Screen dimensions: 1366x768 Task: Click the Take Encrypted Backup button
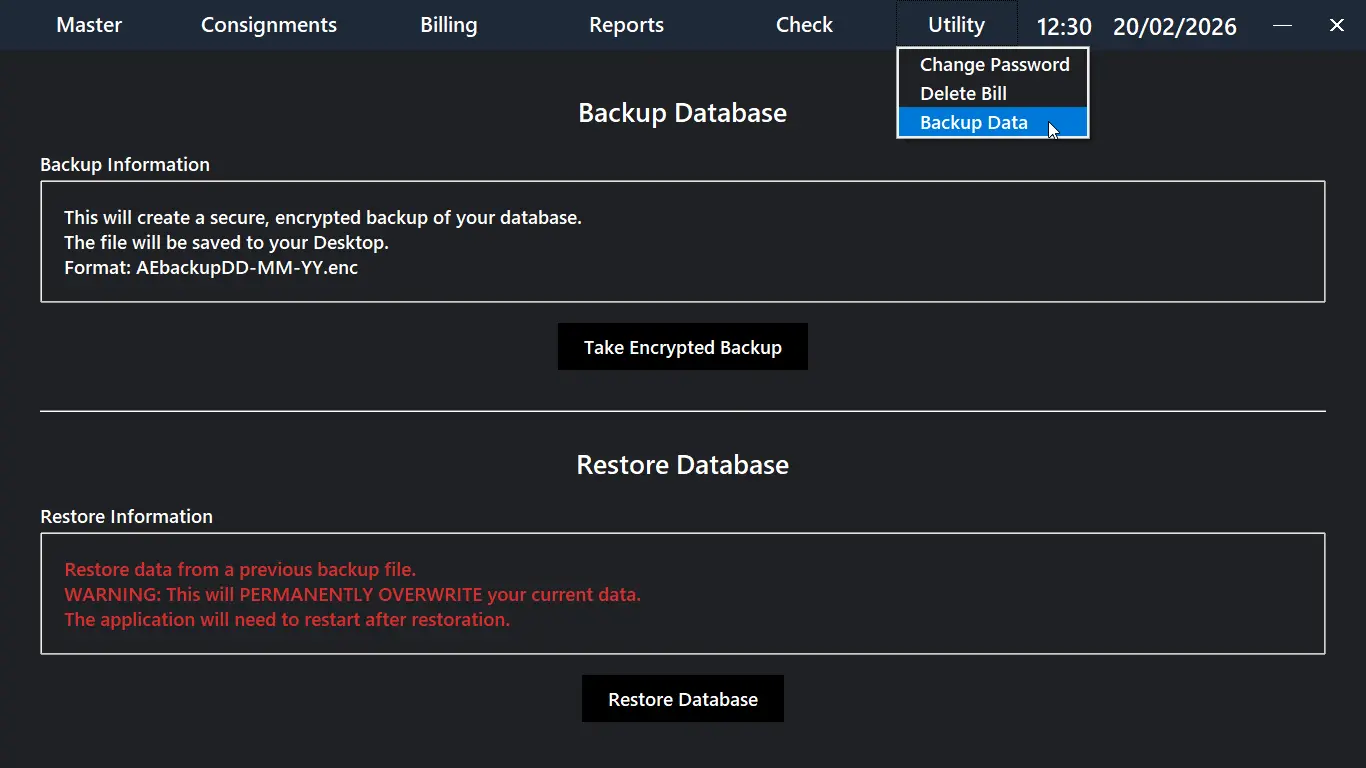click(683, 347)
